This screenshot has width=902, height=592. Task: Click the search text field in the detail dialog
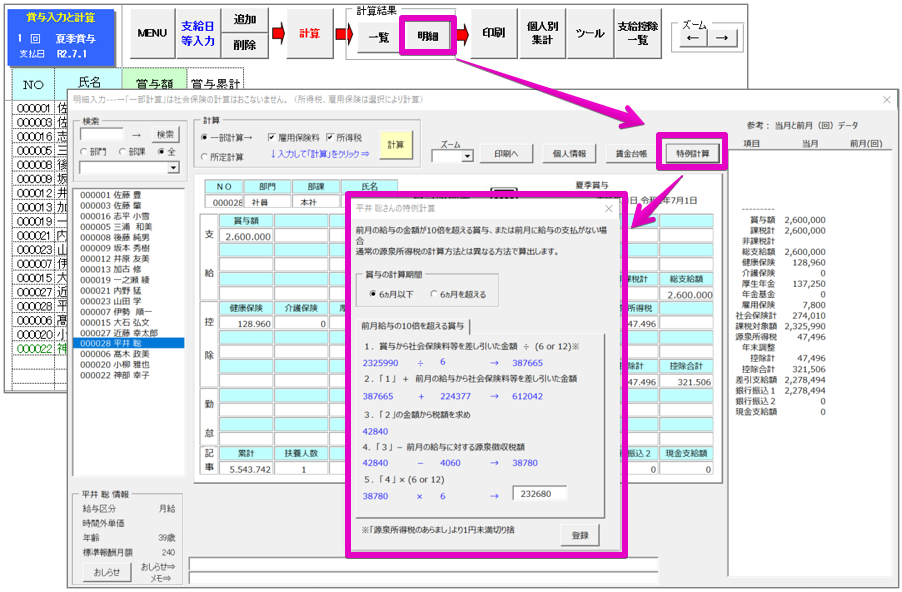coord(102,135)
